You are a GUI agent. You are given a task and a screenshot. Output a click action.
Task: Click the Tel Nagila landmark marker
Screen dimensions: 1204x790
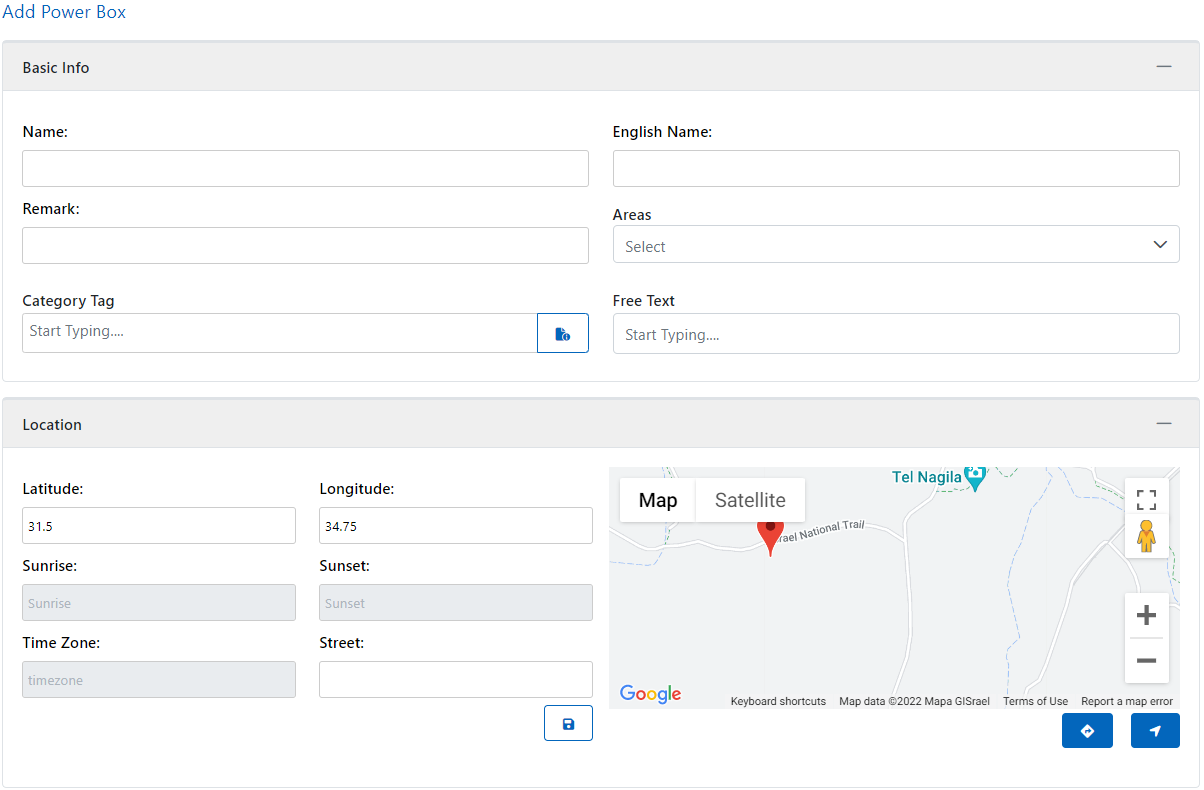976,478
